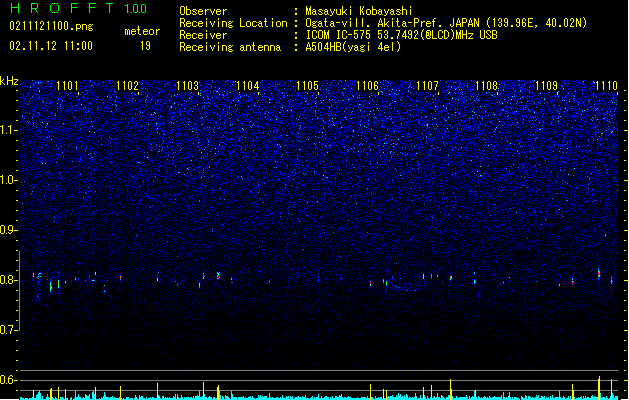Select the filename 0211121100.png
This screenshot has width=629, height=400.
(x=51, y=26)
